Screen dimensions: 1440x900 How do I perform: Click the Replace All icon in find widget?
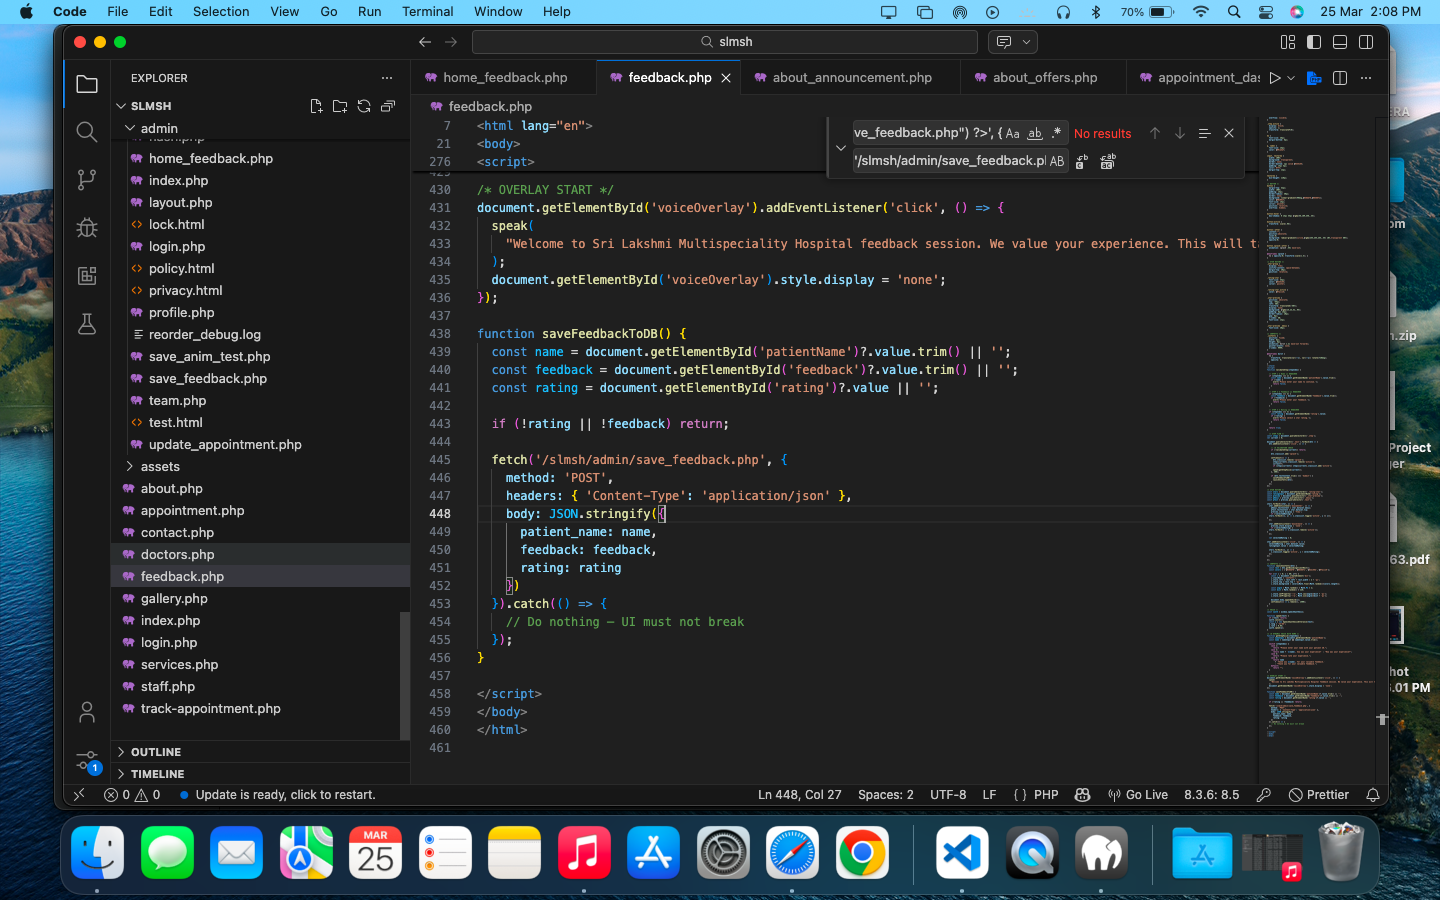pos(1107,161)
